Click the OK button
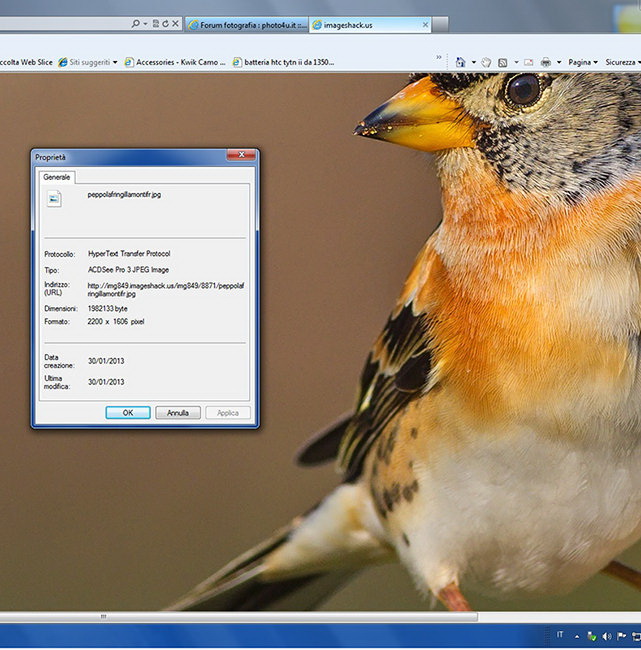 [128, 412]
